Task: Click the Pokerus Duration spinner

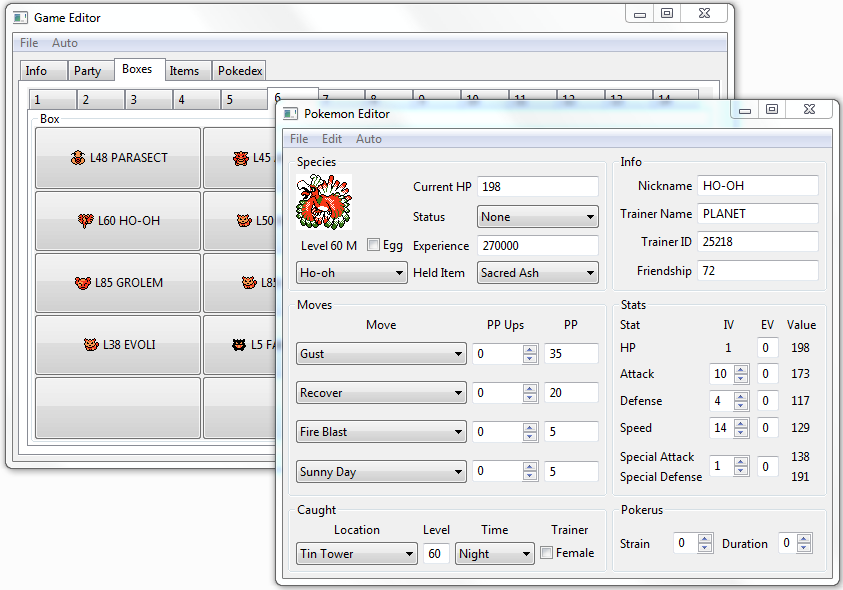Action: pos(795,543)
